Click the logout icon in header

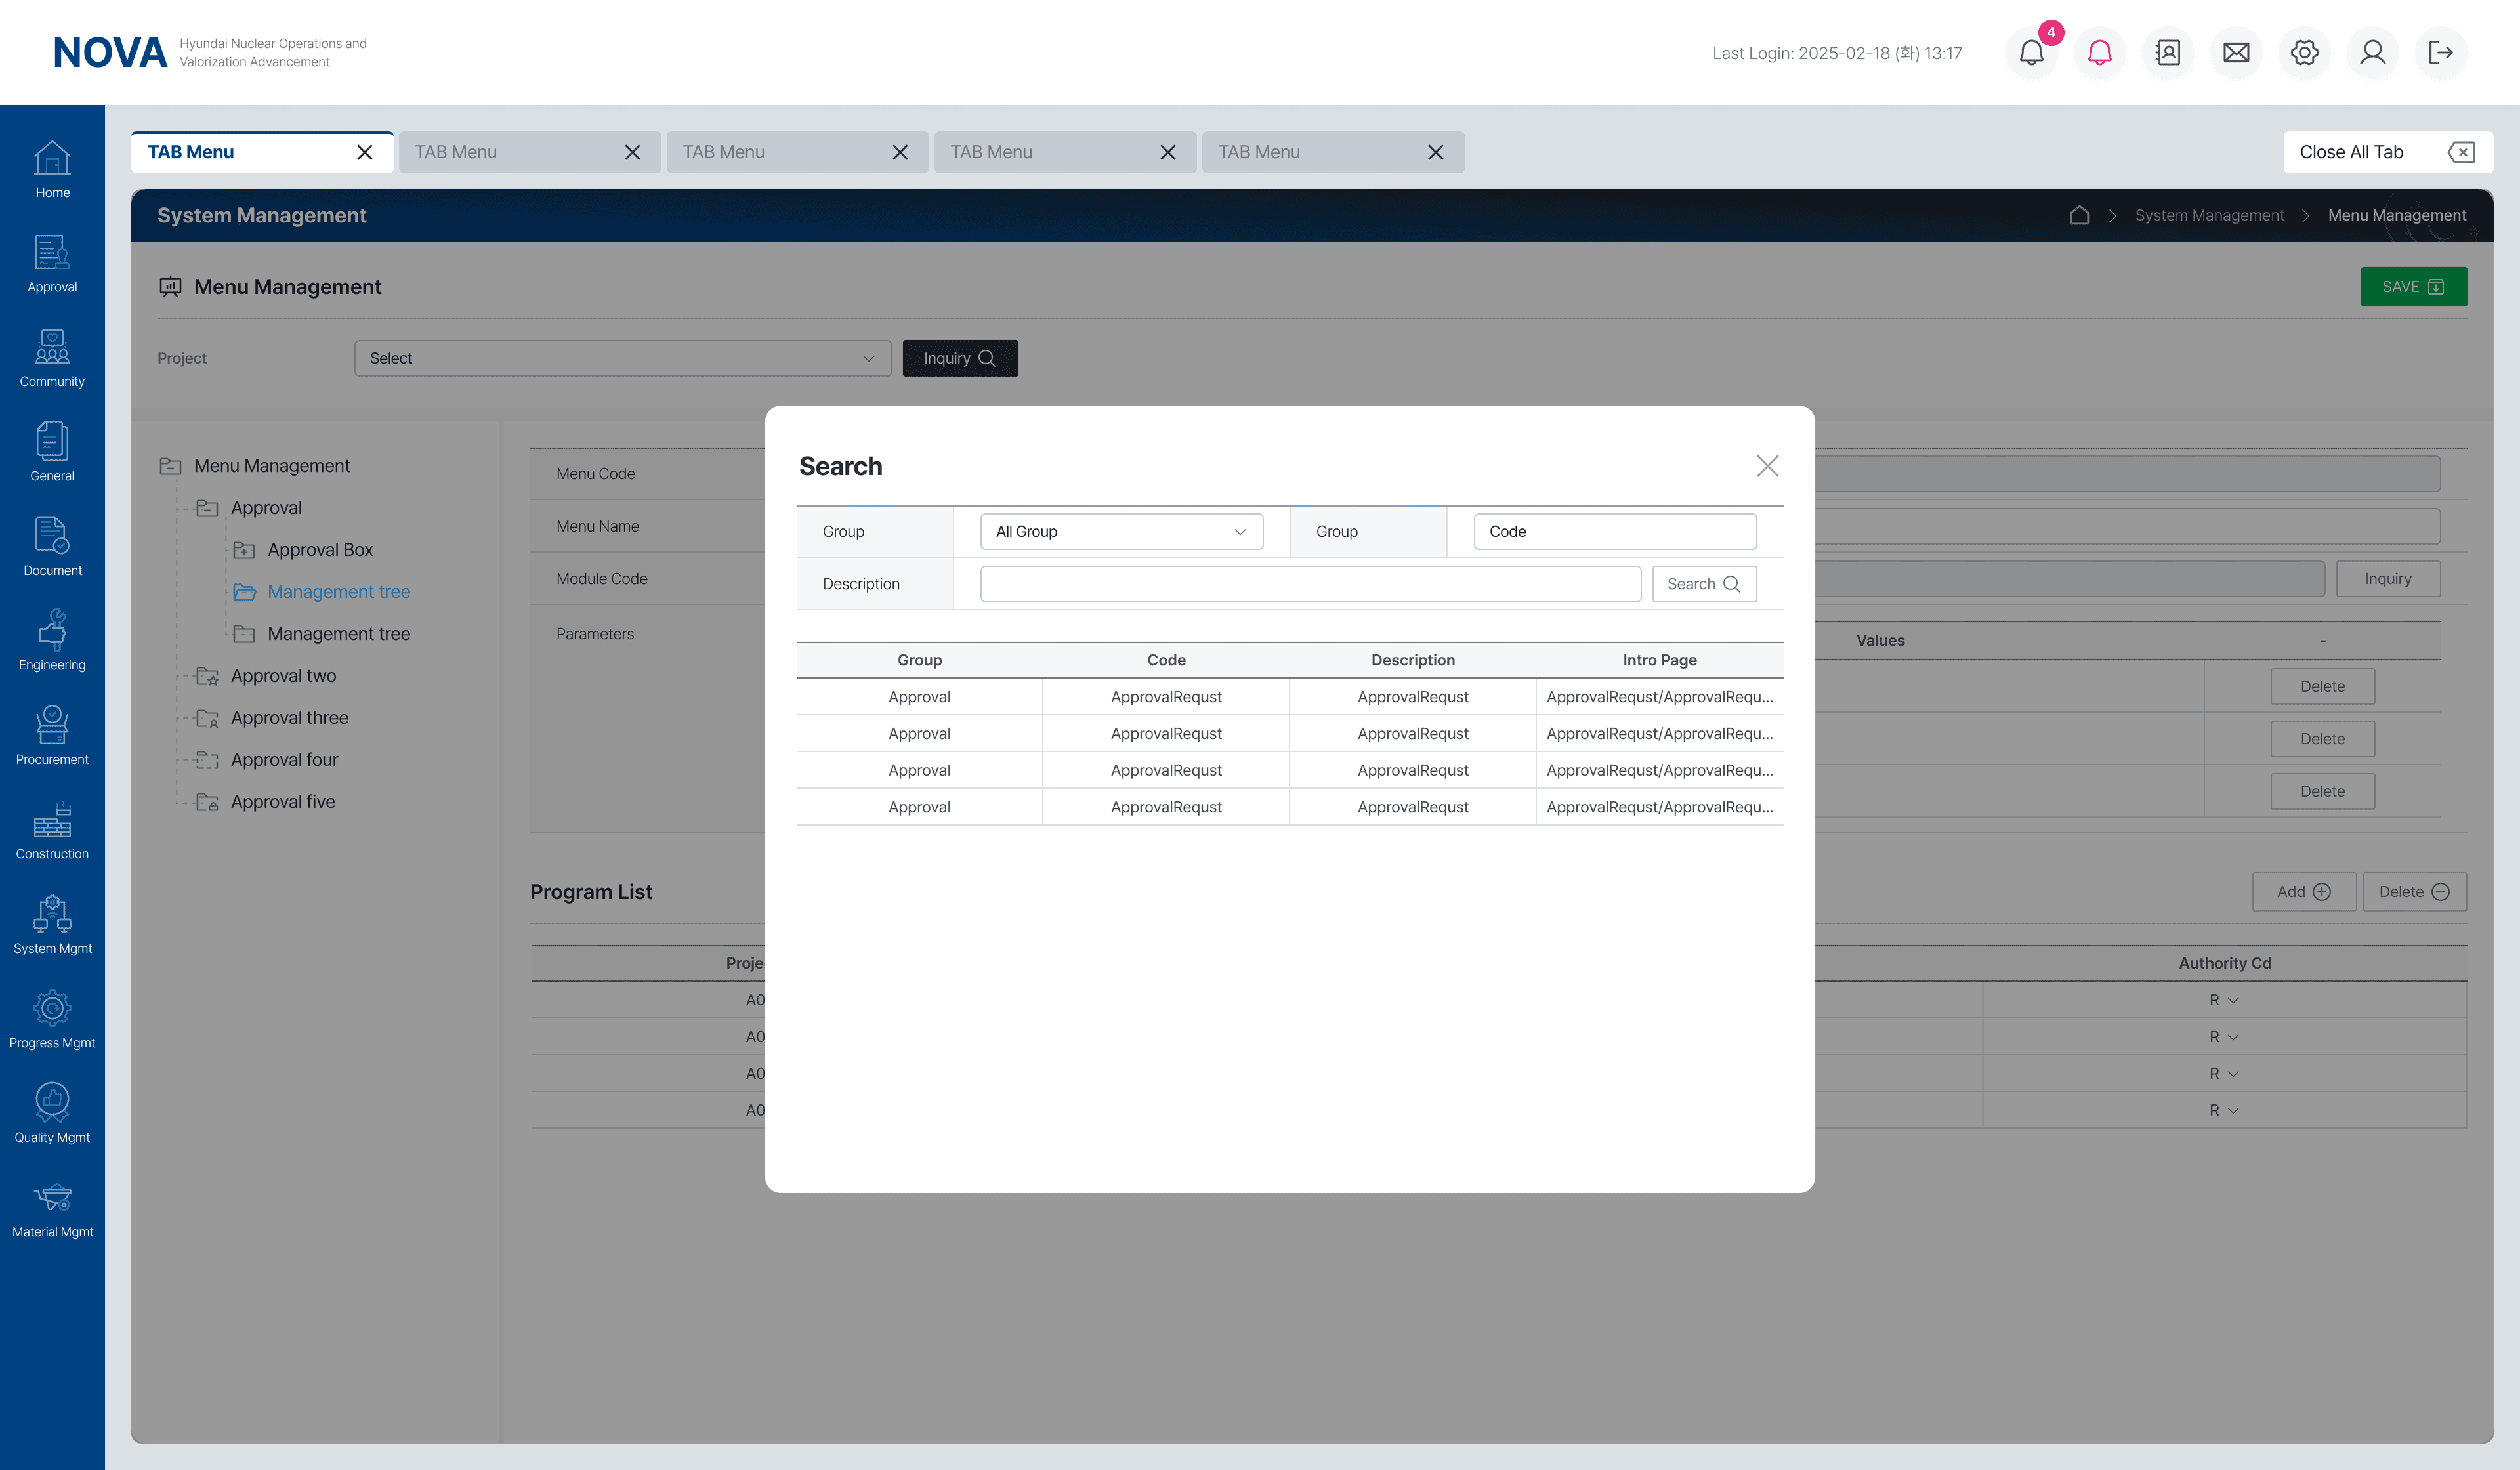click(x=2440, y=52)
